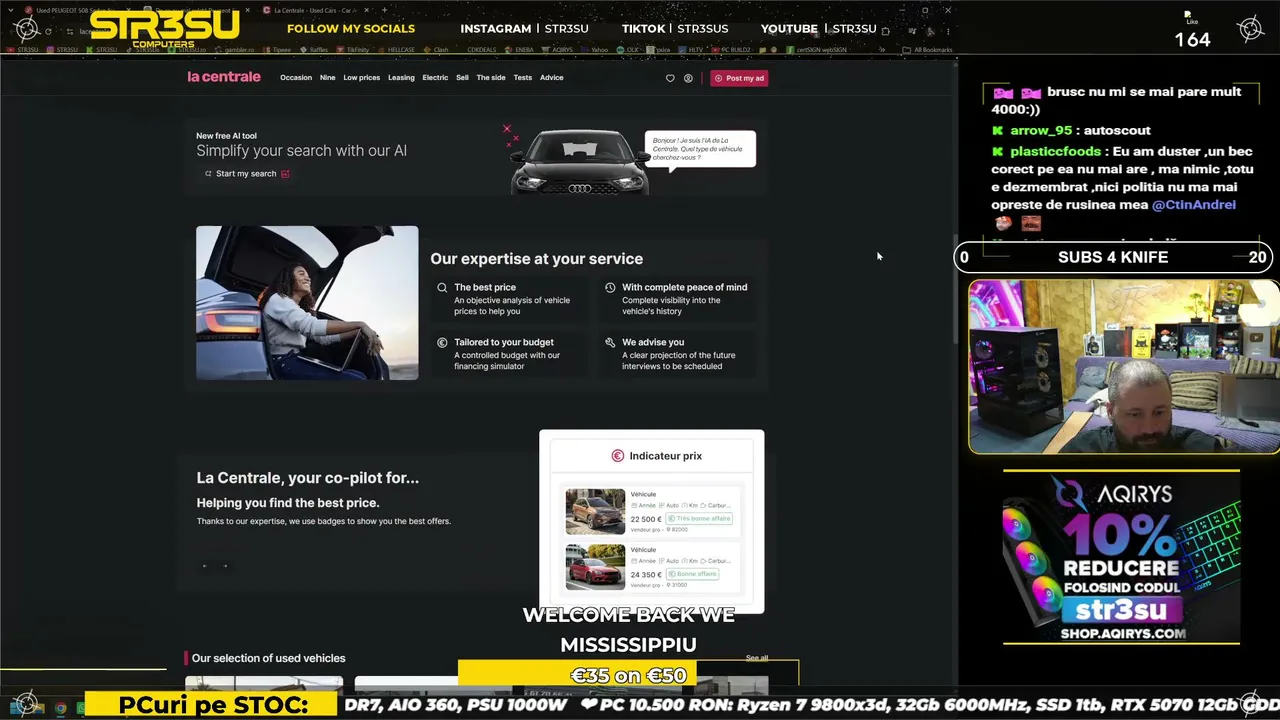1280x720 pixels.
Task: Open the Occasion menu
Action: [x=296, y=78]
